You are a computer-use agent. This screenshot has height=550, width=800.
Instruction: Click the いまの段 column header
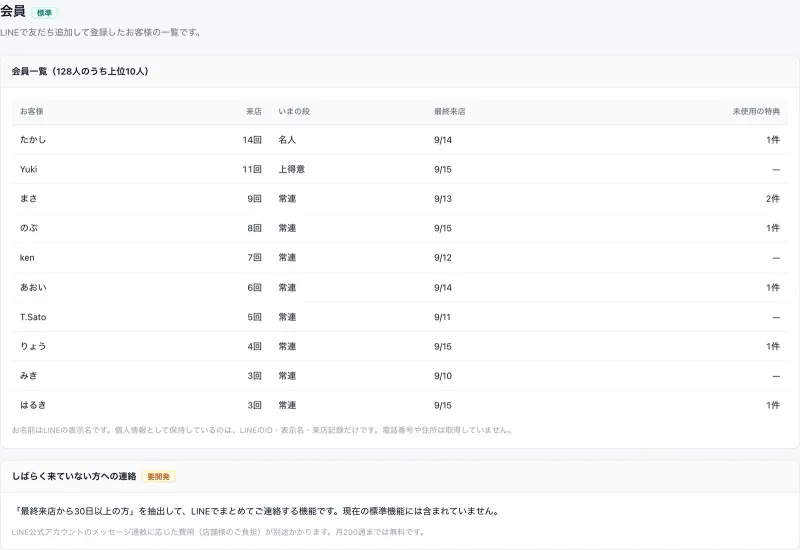pyautogui.click(x=294, y=111)
